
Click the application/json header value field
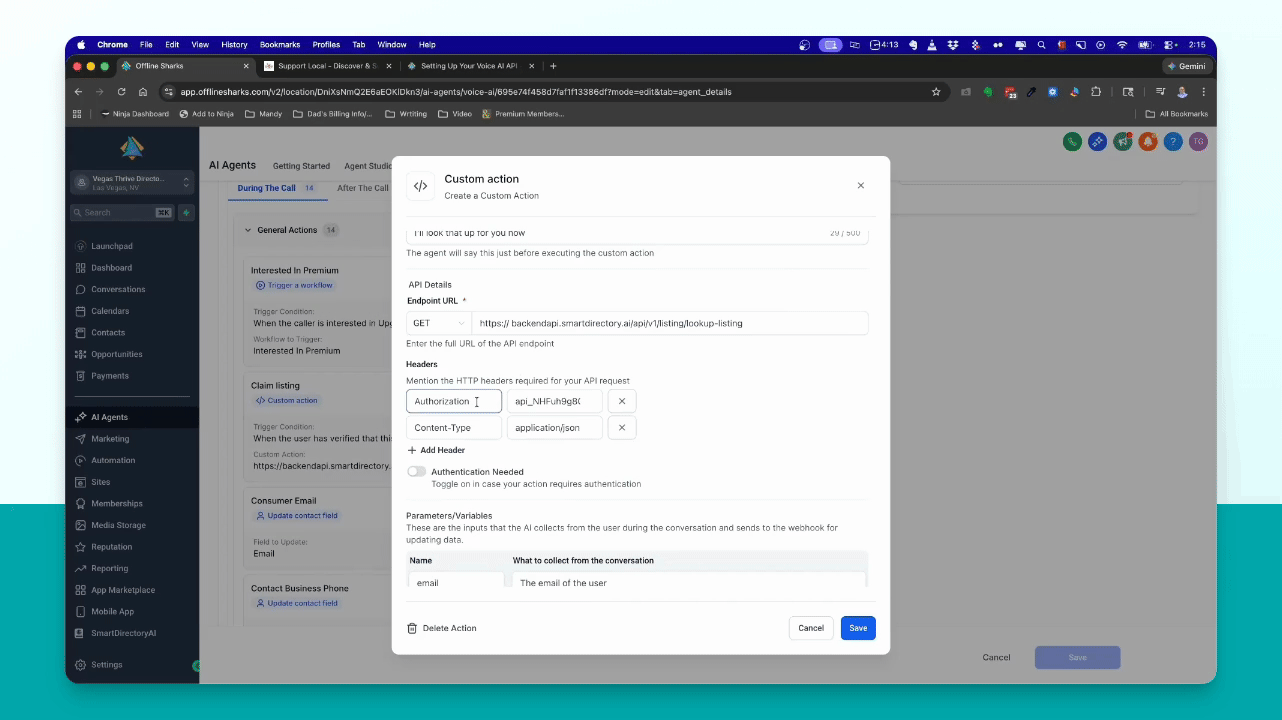pyautogui.click(x=555, y=427)
